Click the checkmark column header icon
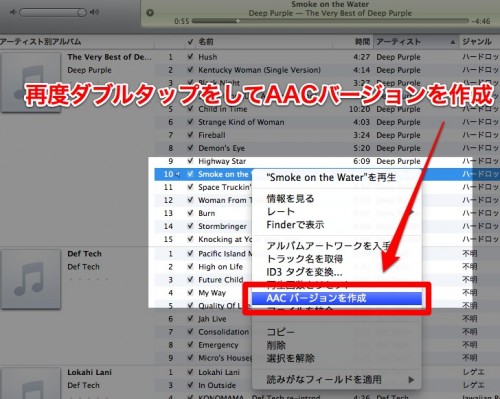 coord(190,42)
